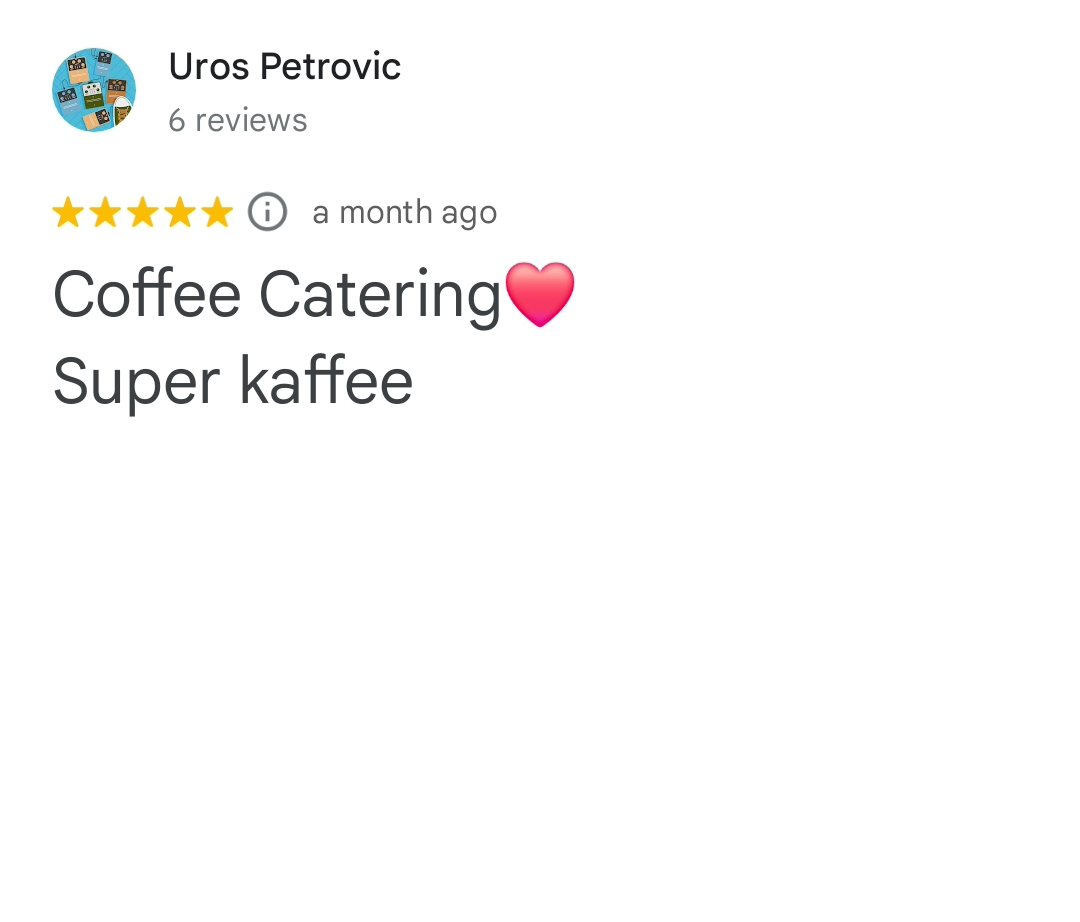Click the info icon next to star rating
Image resolution: width=1080 pixels, height=922 pixels.
point(266,211)
